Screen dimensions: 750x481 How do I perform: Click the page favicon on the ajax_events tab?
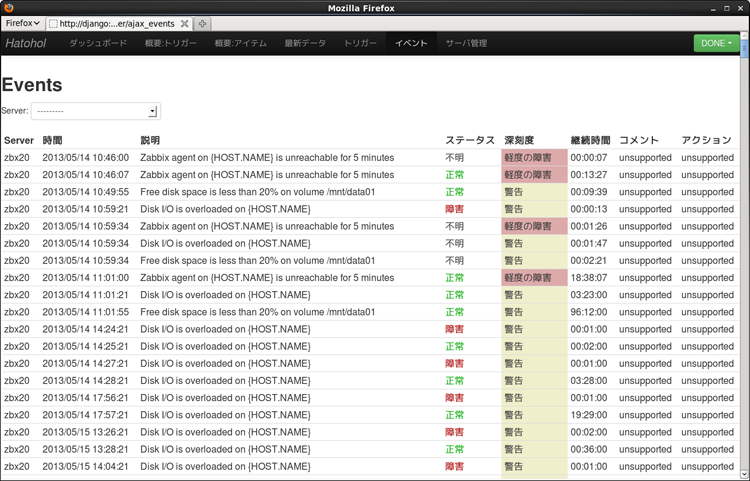click(53, 23)
